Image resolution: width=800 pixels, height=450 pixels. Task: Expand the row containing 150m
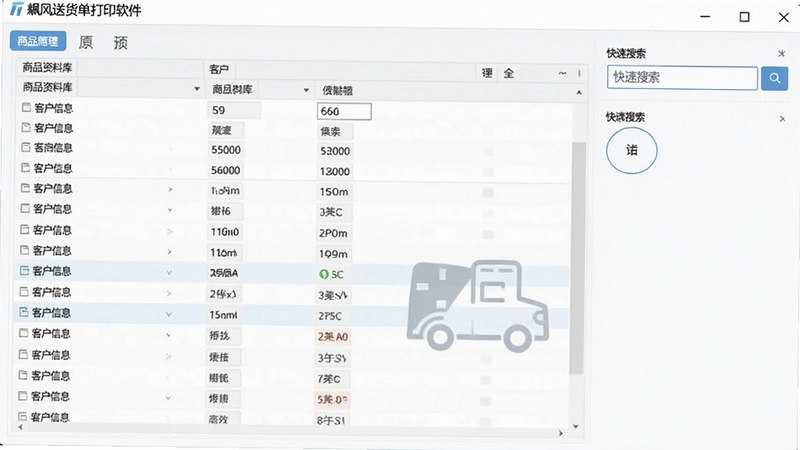pyautogui.click(x=170, y=189)
